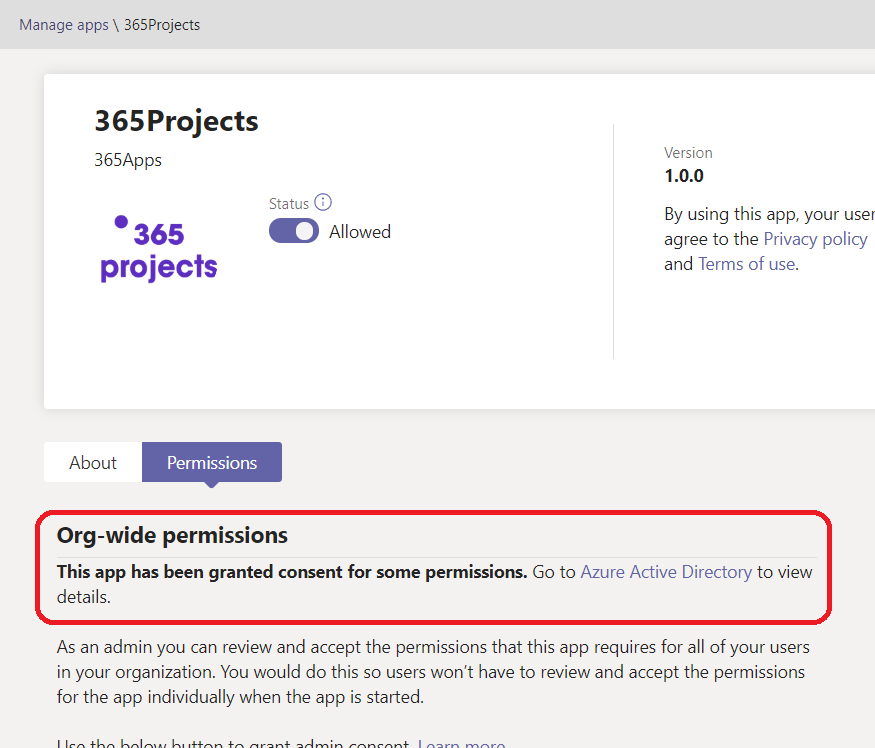
Task: Click the 365Apps publisher name
Action: tap(128, 160)
